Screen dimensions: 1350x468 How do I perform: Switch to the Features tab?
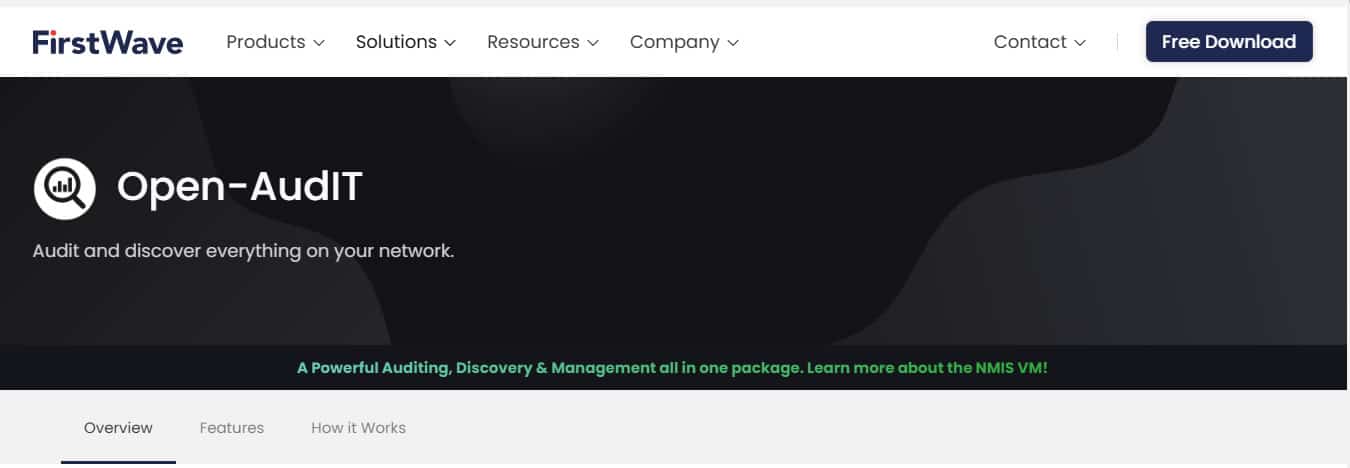coord(232,428)
